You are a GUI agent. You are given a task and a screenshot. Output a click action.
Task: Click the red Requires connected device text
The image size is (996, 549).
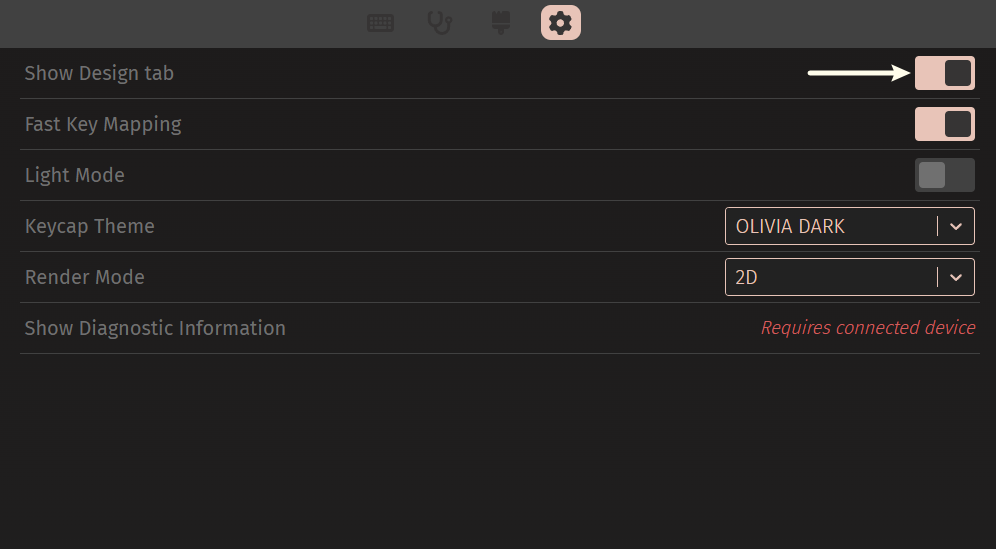tap(867, 328)
